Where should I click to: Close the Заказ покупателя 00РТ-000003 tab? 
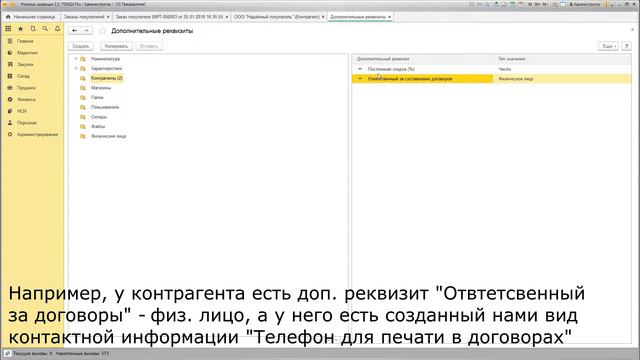tap(227, 17)
